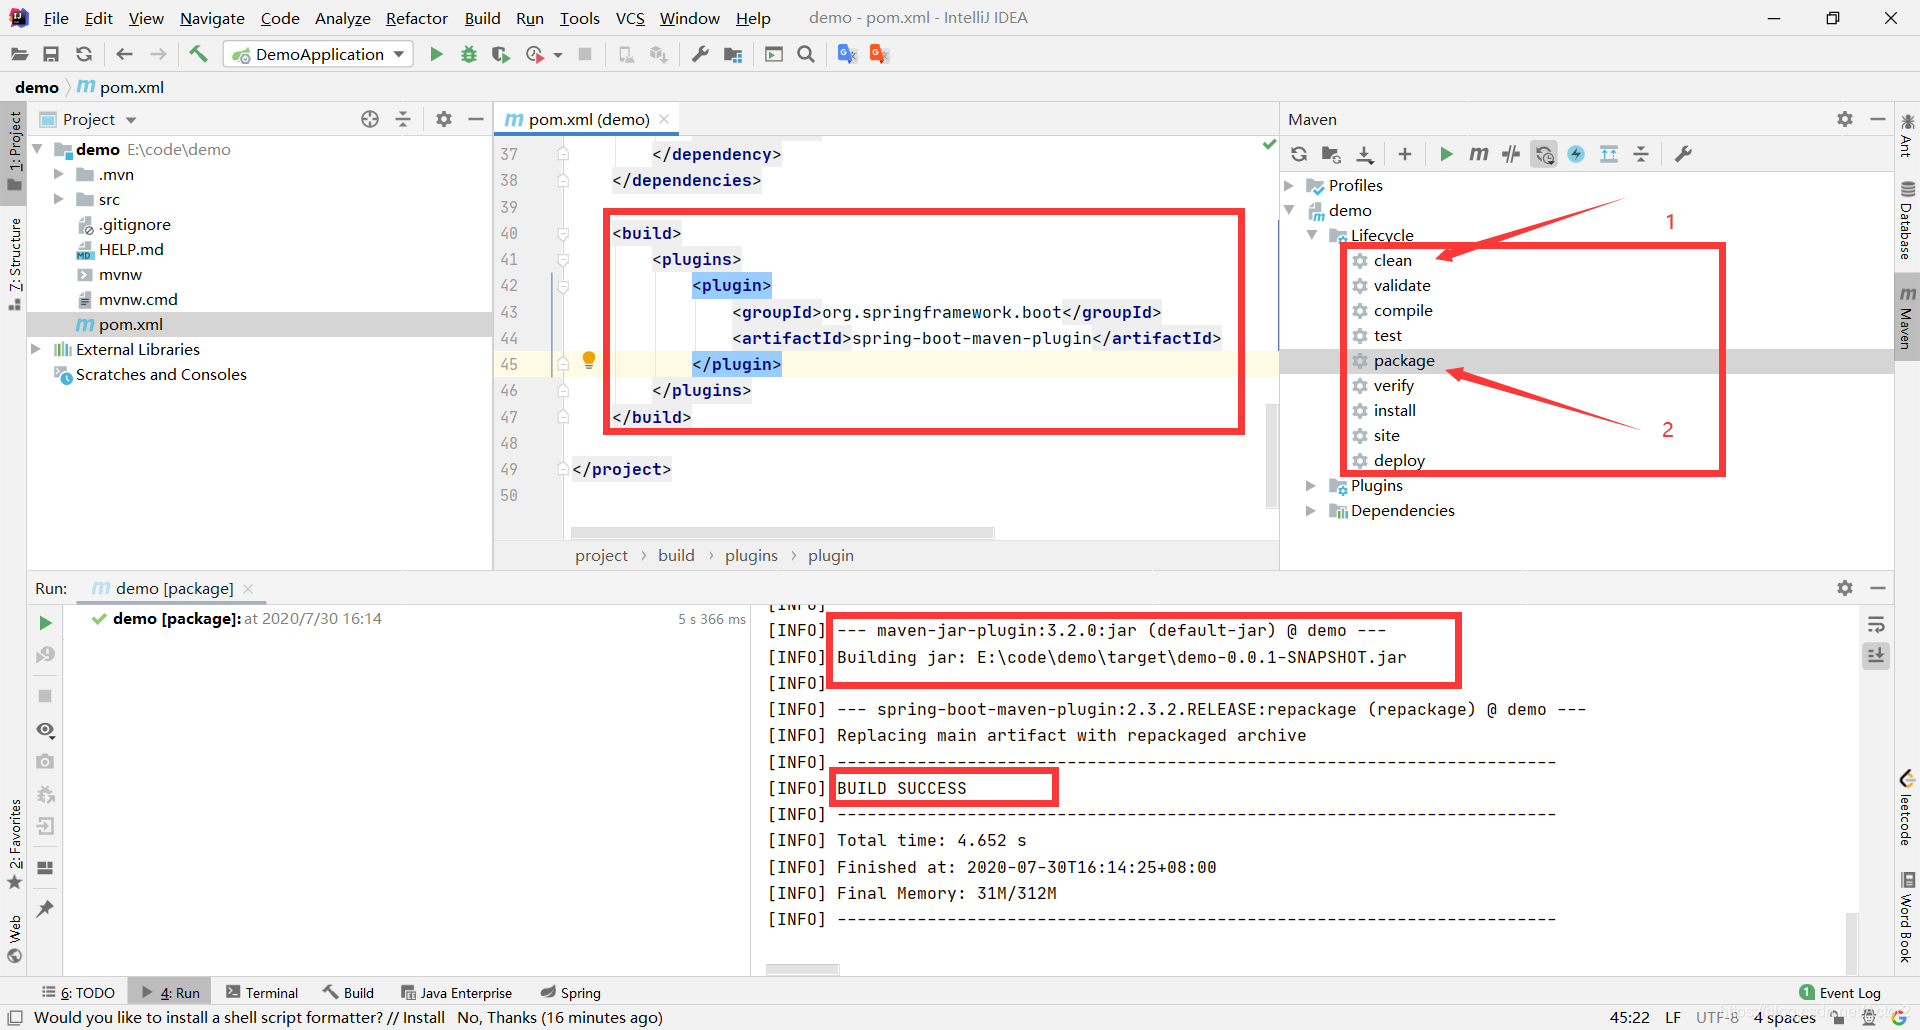Switch to Terminal tool window tab
This screenshot has width=1920, height=1030.
click(x=261, y=993)
